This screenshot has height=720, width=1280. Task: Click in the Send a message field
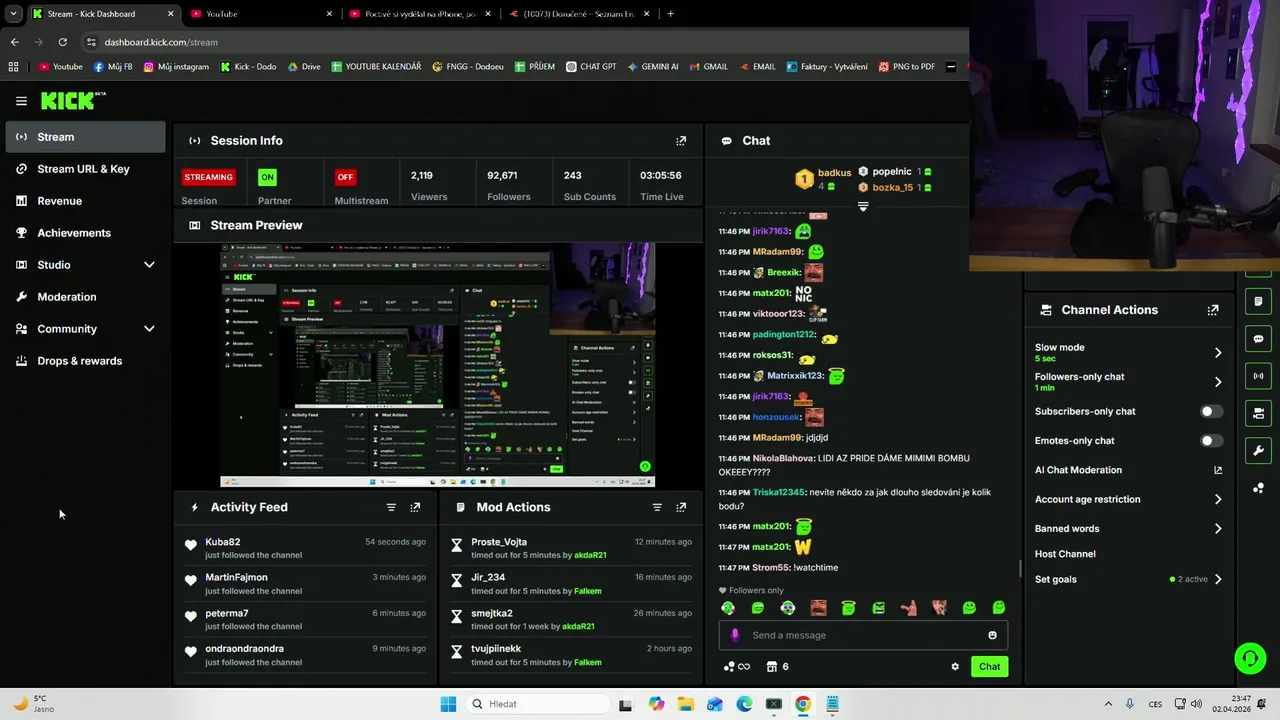(863, 635)
